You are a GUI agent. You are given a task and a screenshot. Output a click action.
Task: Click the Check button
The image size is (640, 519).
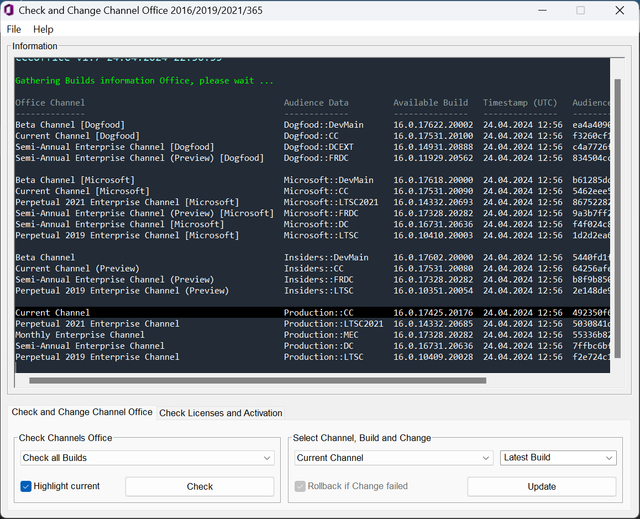point(200,487)
